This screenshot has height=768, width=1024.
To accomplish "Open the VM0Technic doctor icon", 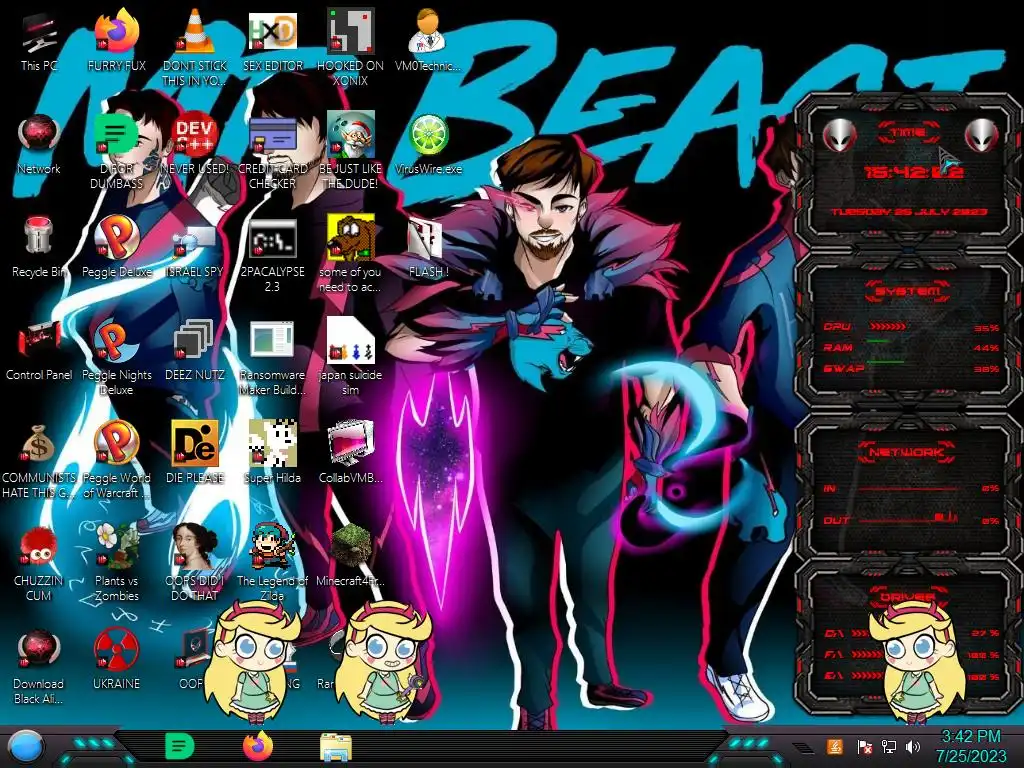I will pyautogui.click(x=428, y=40).
